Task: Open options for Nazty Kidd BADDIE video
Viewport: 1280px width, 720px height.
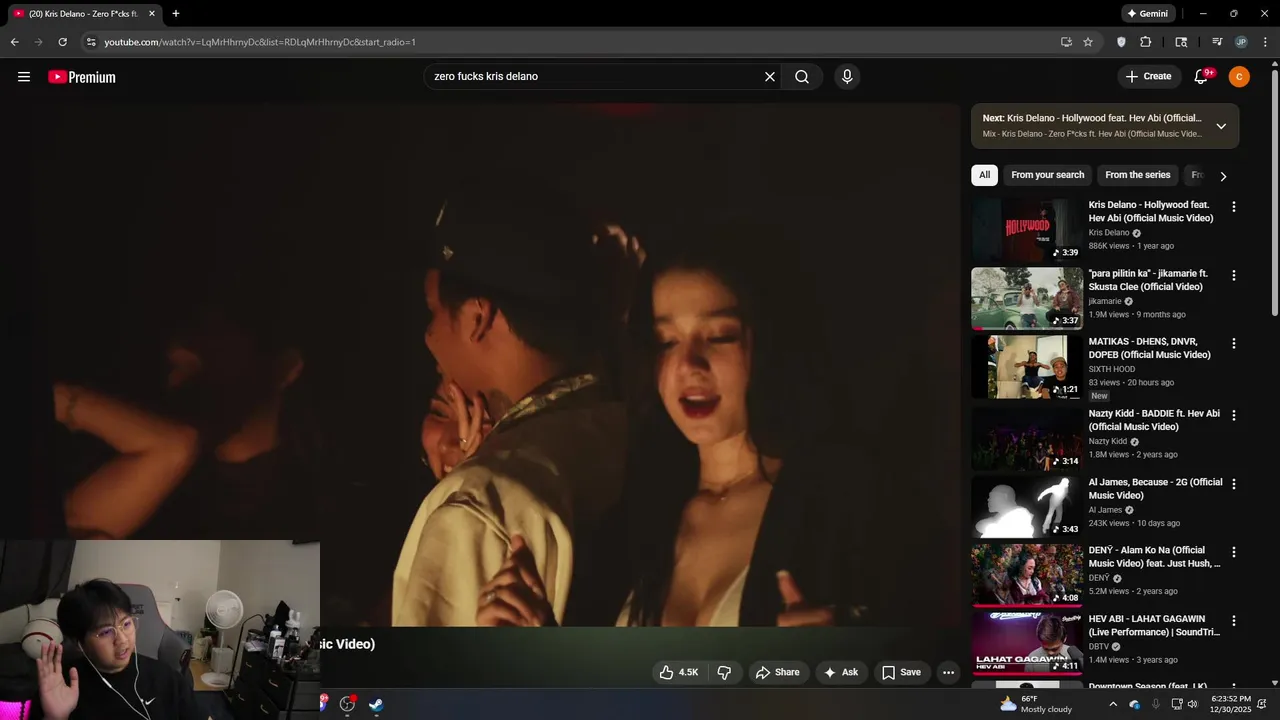Action: pos(1234,415)
